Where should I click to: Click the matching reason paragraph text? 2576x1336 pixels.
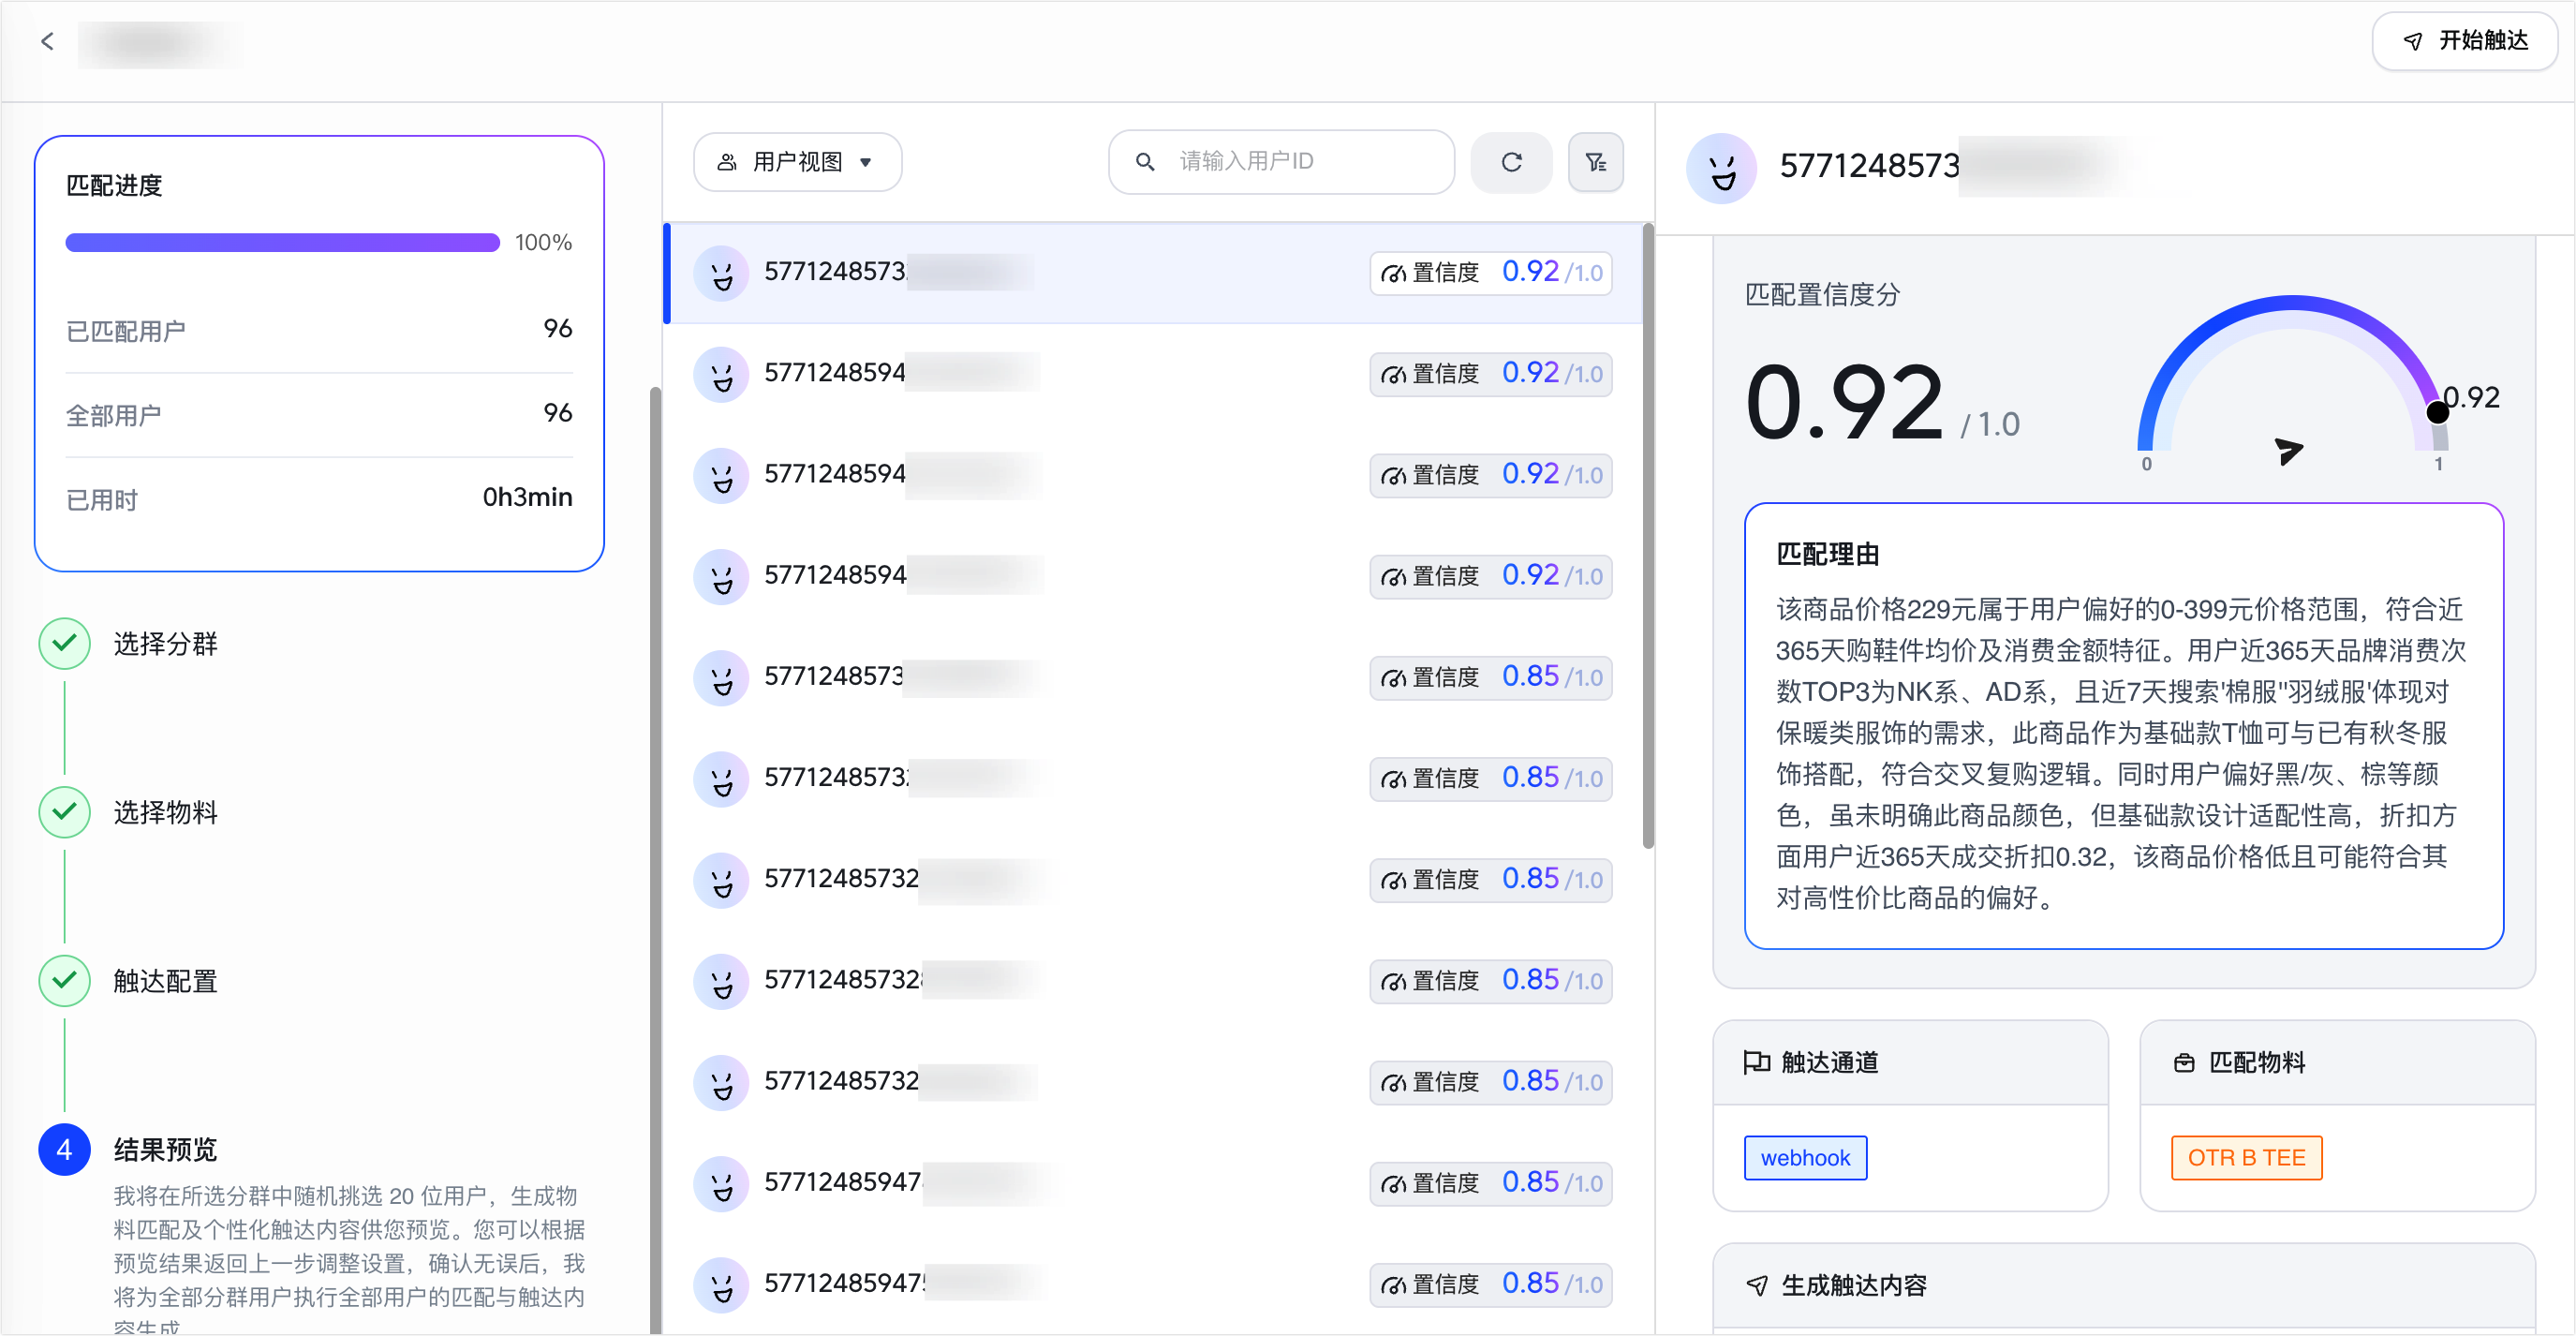click(2120, 753)
